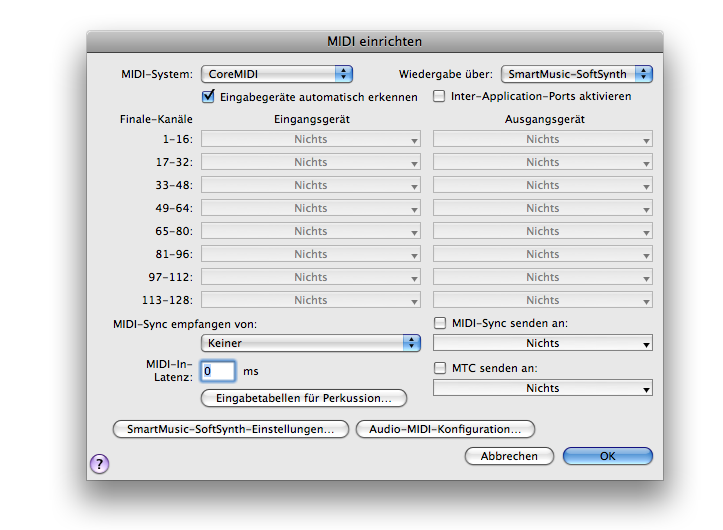Open Ausgangsgerät dropdown for channels 97-112
Viewport: 723px width, 530px height.
click(x=543, y=277)
